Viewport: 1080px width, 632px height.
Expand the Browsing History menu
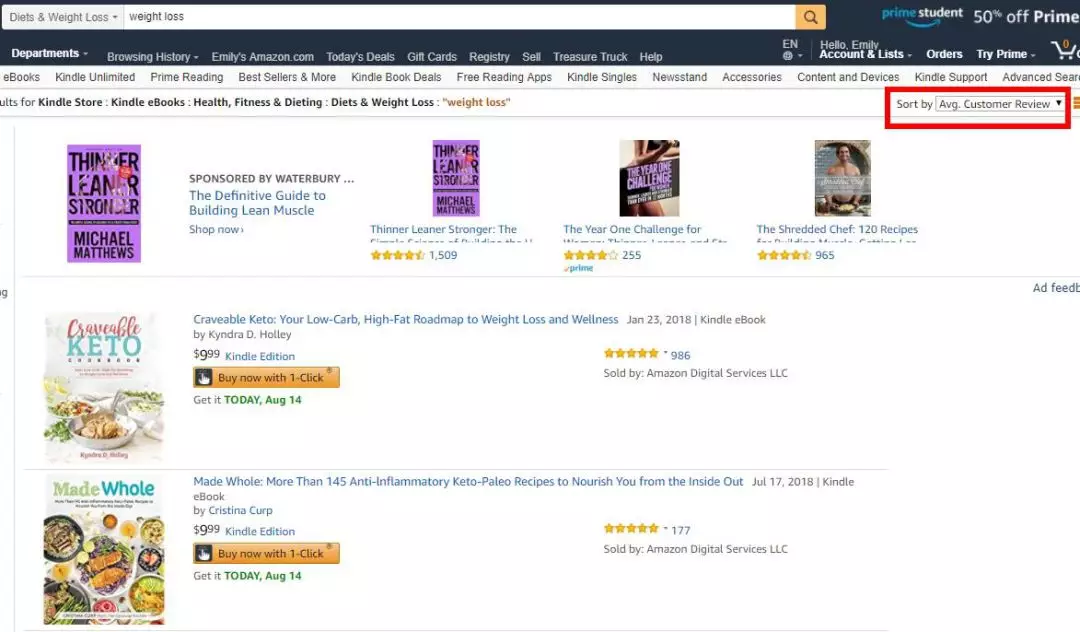pos(152,57)
